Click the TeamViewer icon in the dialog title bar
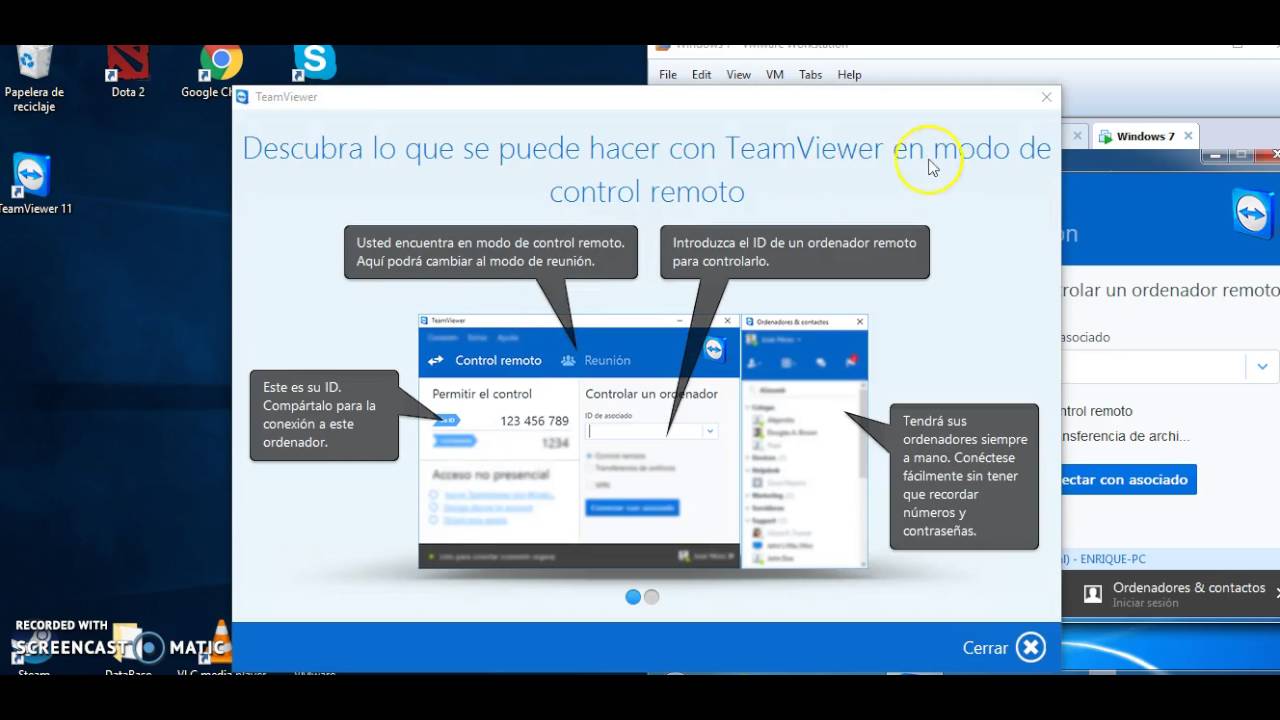The height and width of the screenshot is (720, 1280). click(x=242, y=97)
